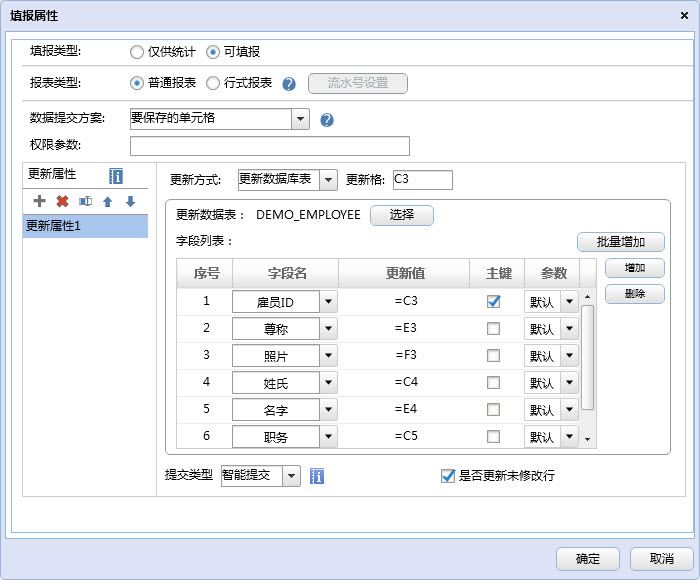Open 参数 dropdown for row 5
Viewport: 700px width, 580px height.
pos(569,409)
